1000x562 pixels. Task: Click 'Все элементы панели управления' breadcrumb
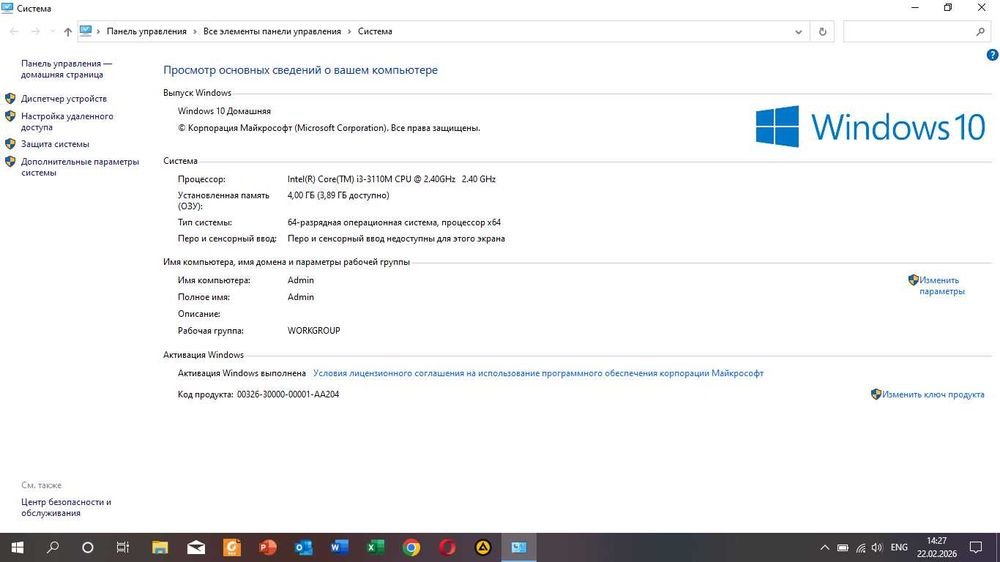[x=272, y=31]
